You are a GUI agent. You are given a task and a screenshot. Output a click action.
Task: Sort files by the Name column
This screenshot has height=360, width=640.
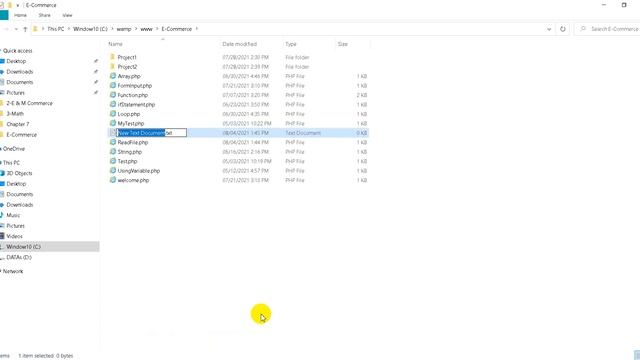(x=116, y=44)
